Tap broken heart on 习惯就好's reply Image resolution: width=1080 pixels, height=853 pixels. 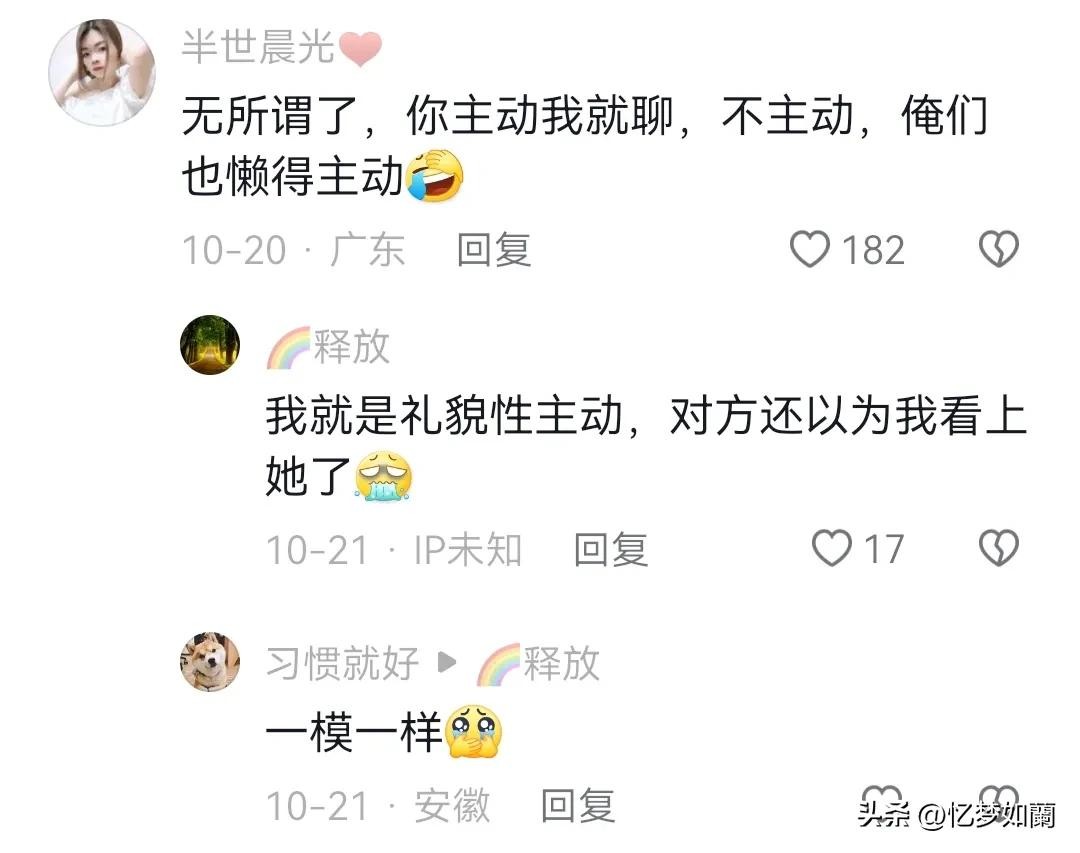[999, 799]
